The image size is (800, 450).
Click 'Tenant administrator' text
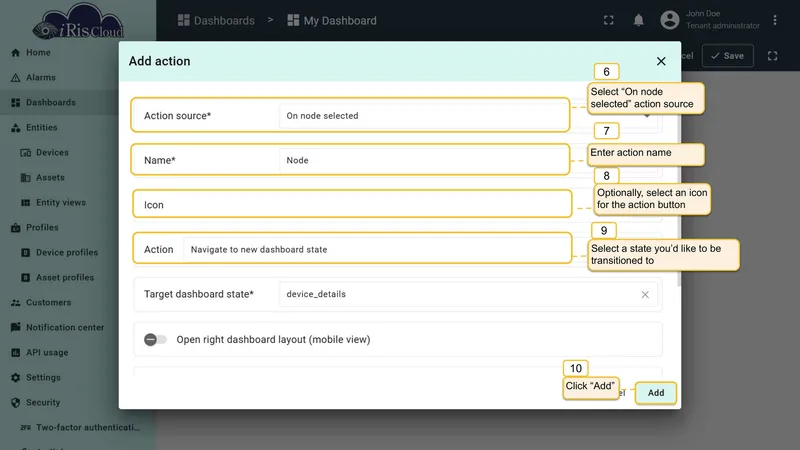point(722,26)
